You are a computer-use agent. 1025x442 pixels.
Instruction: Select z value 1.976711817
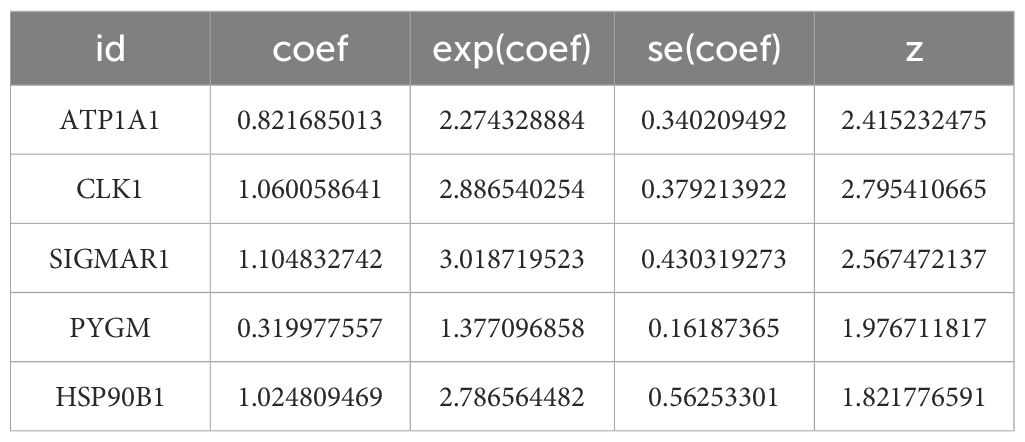click(913, 327)
